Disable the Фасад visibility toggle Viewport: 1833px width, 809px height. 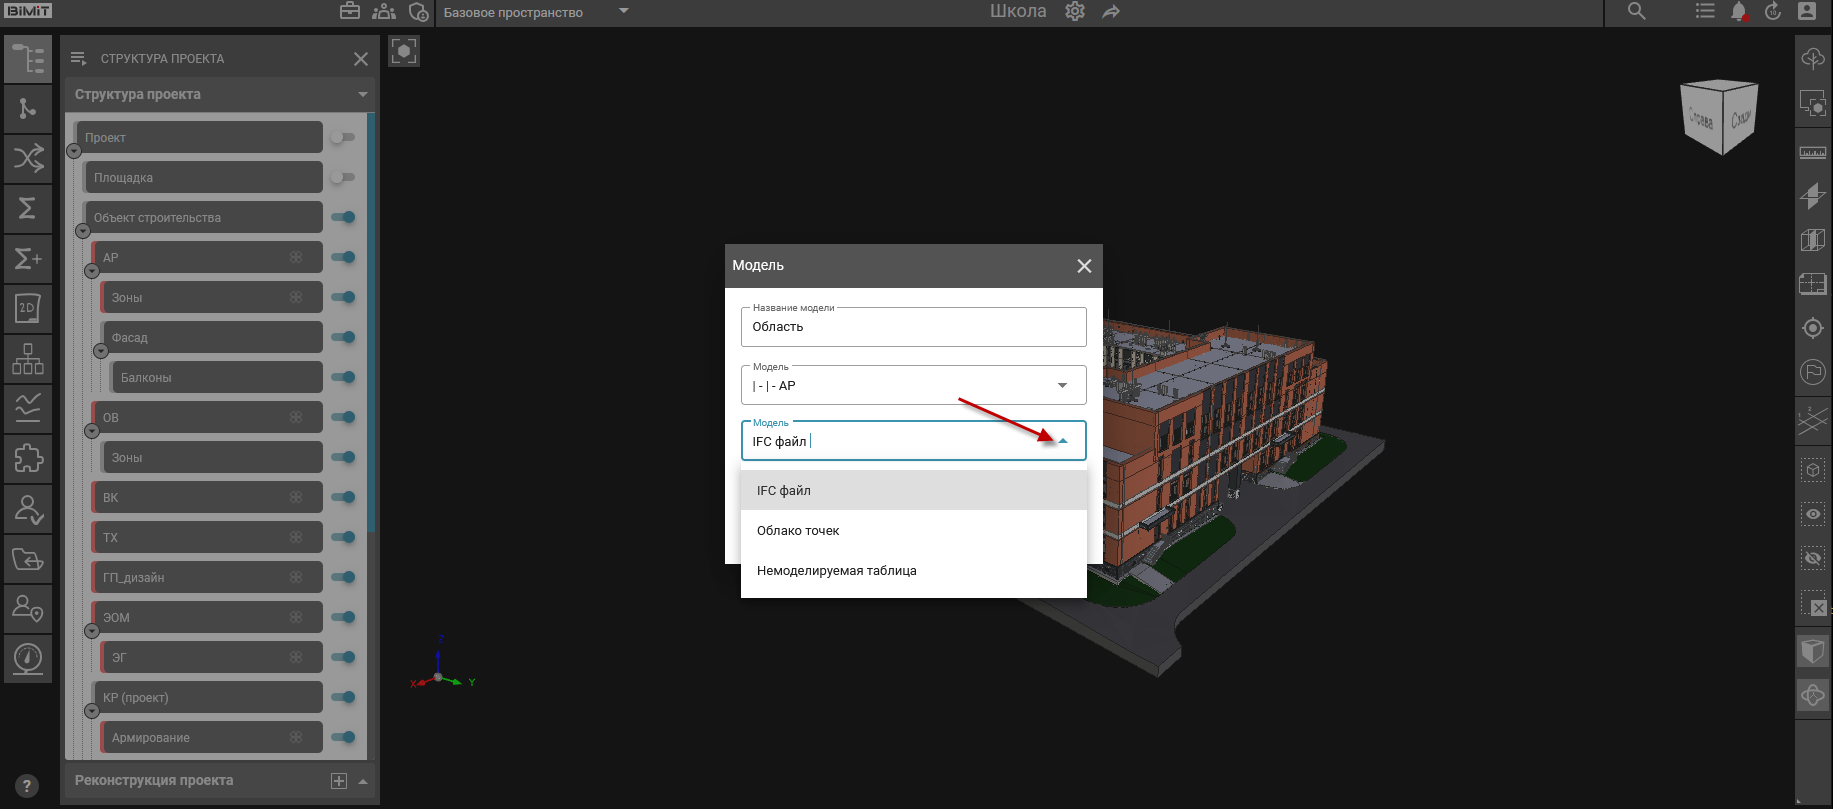click(343, 337)
